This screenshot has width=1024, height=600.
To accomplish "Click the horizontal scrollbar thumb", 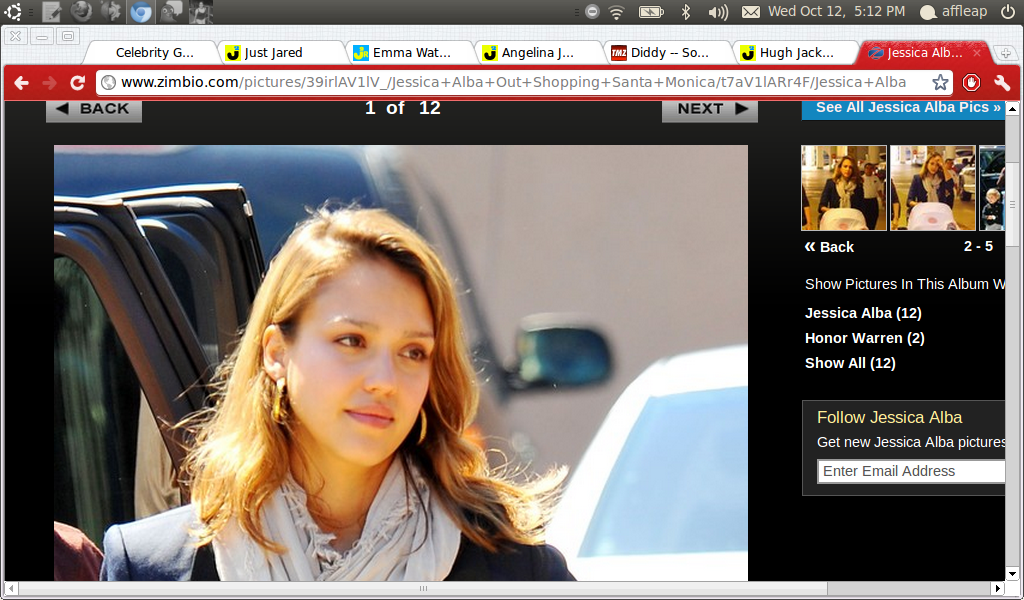I will pyautogui.click(x=423, y=588).
